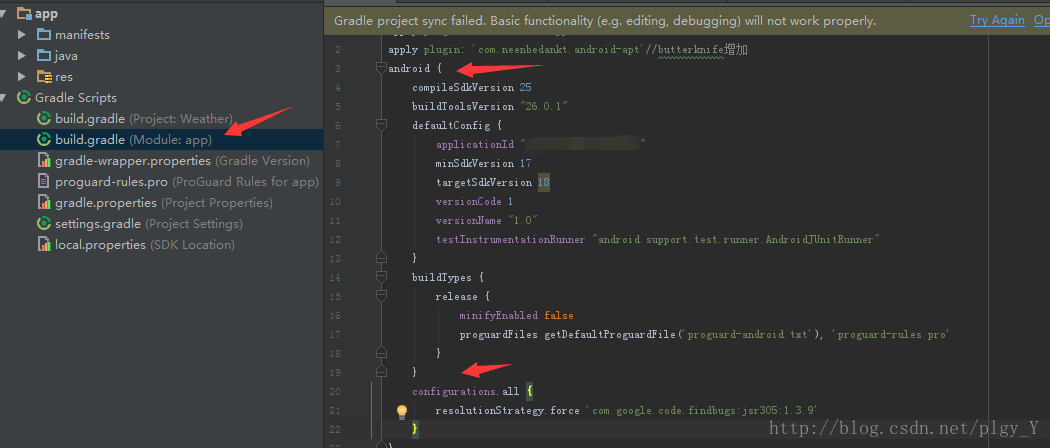Viewport: 1050px width, 448px height.
Task: Click the gradle.properties file icon
Action: point(44,202)
